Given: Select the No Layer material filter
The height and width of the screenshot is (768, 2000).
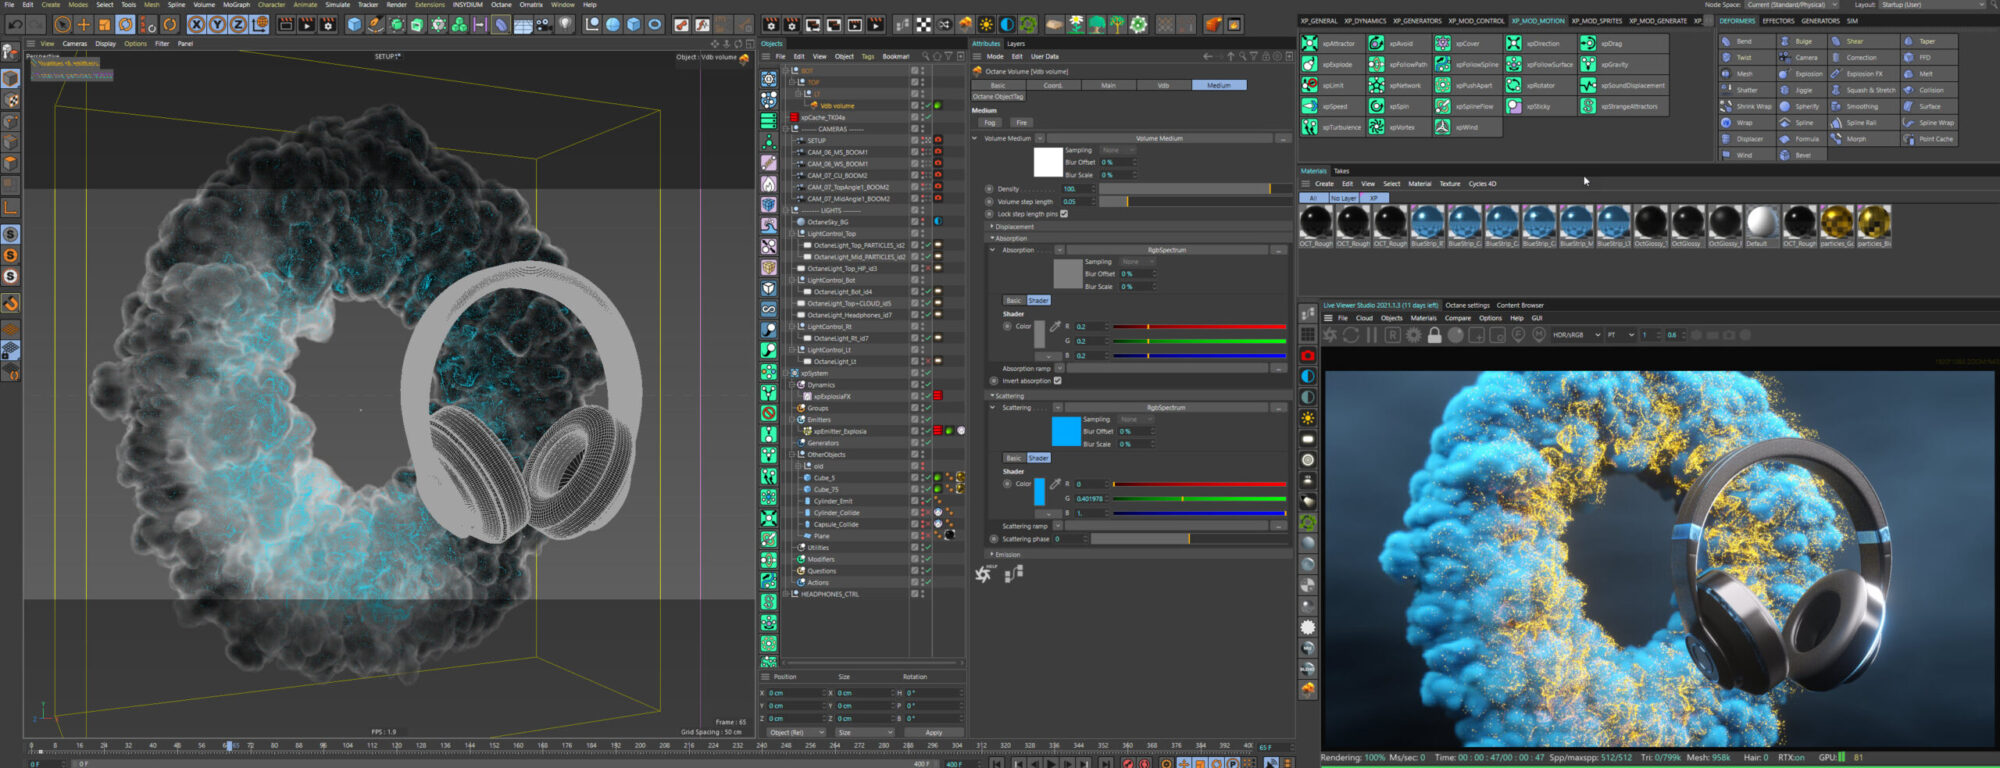Looking at the screenshot, I should coord(1343,198).
